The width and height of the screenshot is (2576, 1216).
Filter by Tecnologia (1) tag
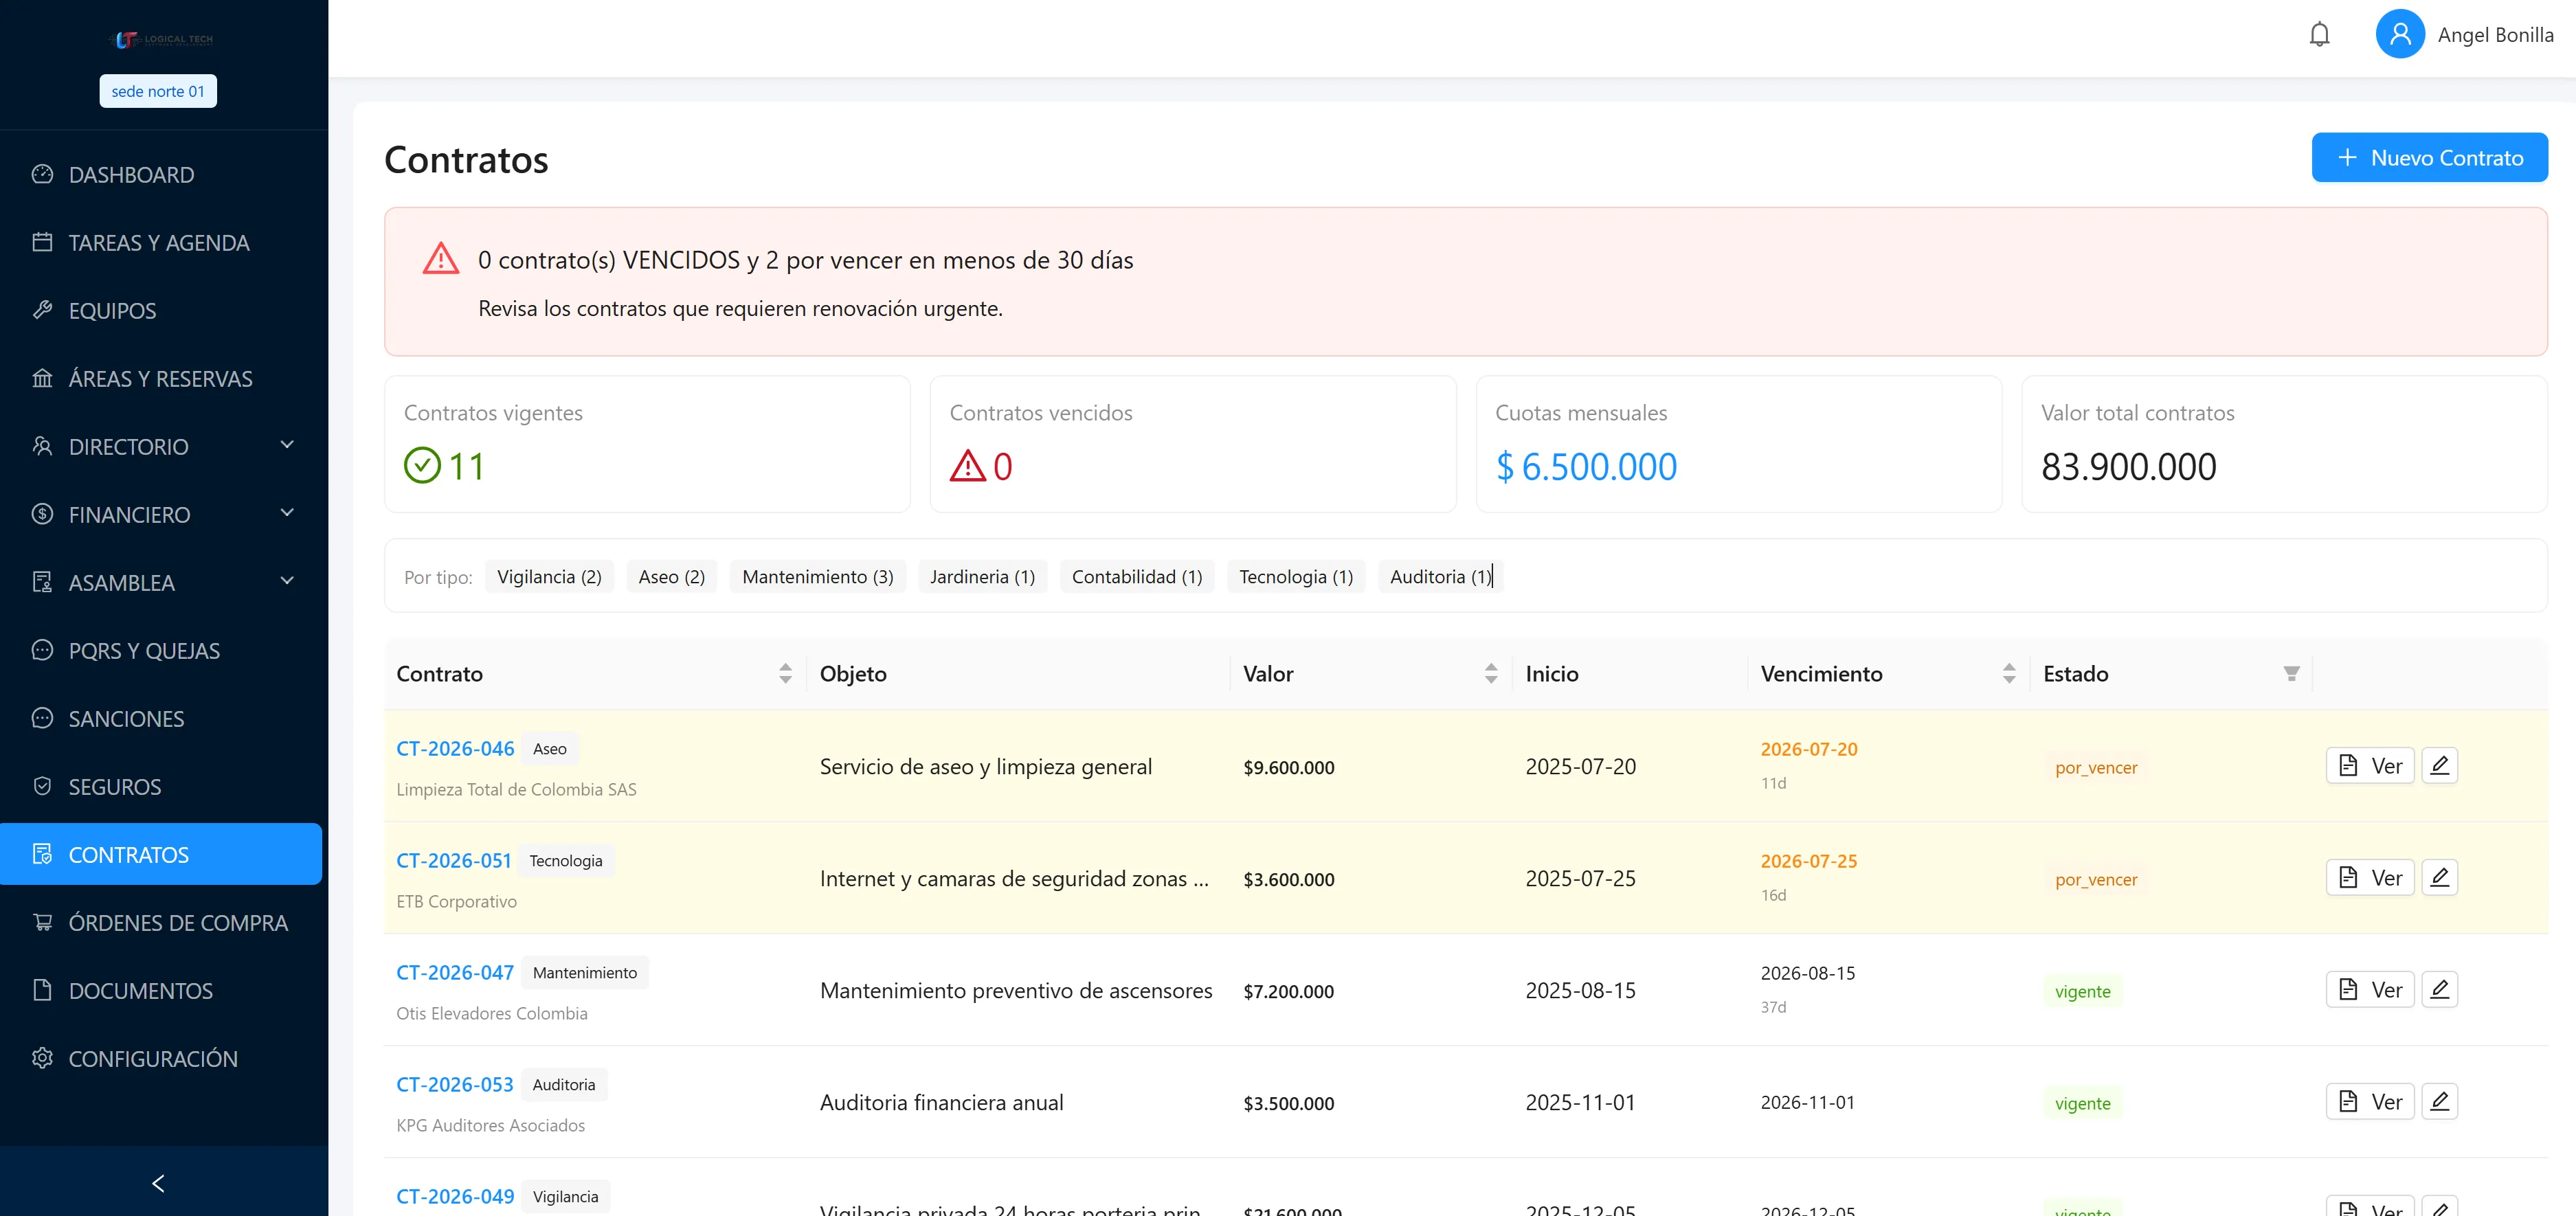point(1296,577)
